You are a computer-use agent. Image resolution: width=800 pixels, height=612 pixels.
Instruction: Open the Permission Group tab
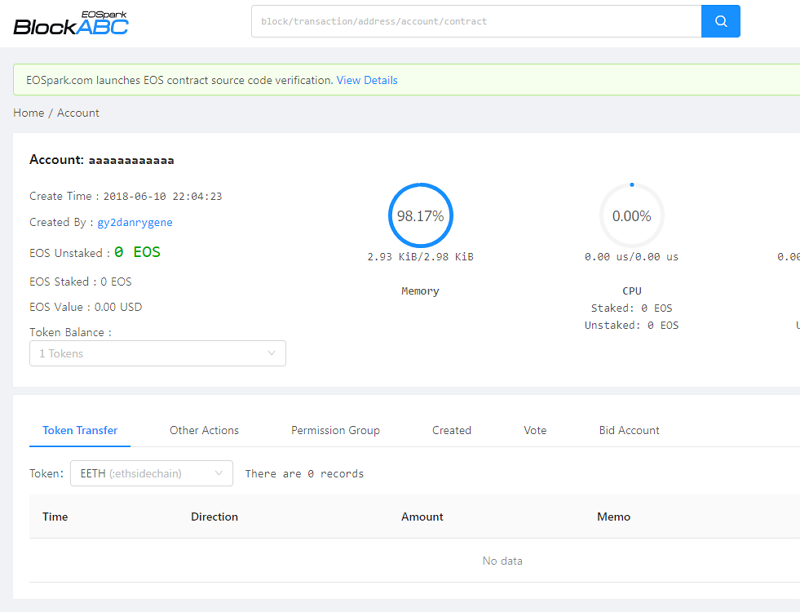click(335, 430)
